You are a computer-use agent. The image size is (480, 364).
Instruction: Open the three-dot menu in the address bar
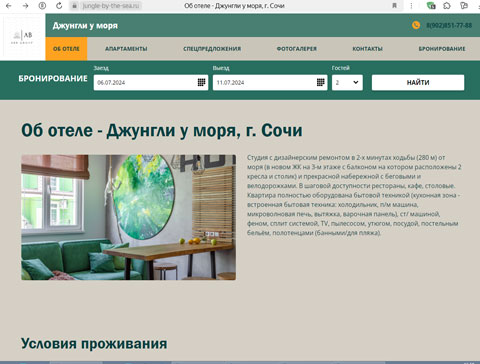tap(411, 6)
